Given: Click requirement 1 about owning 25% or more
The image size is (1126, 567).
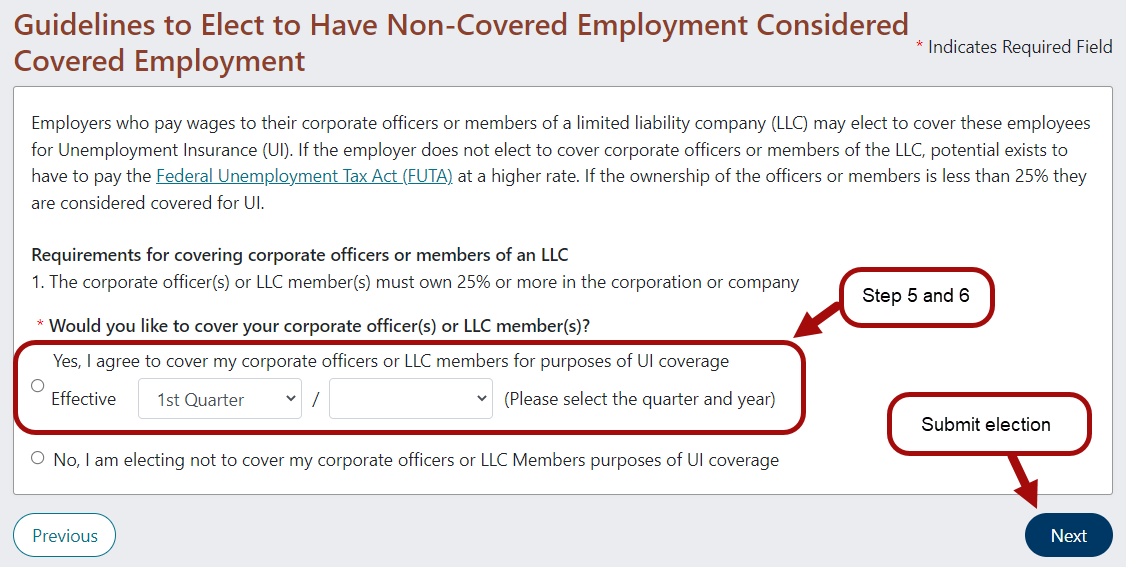Looking at the screenshot, I should (x=415, y=282).
